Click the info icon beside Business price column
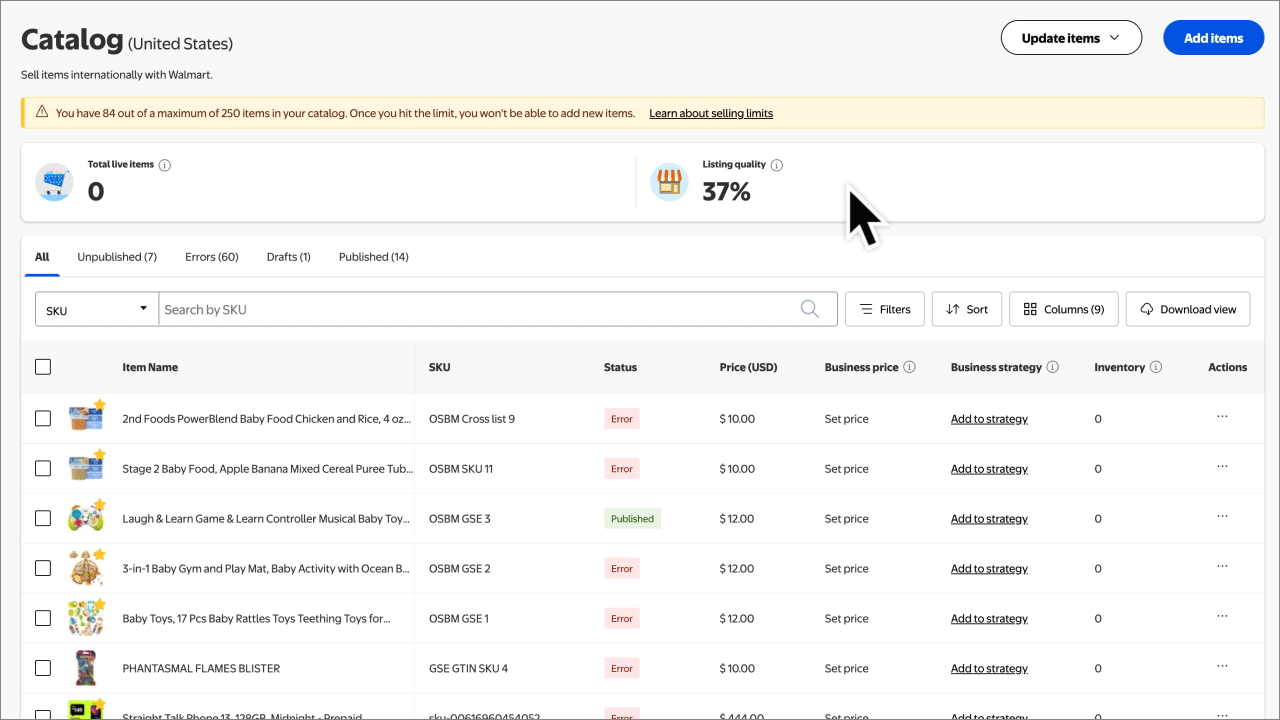Image resolution: width=1280 pixels, height=720 pixels. coord(909,366)
